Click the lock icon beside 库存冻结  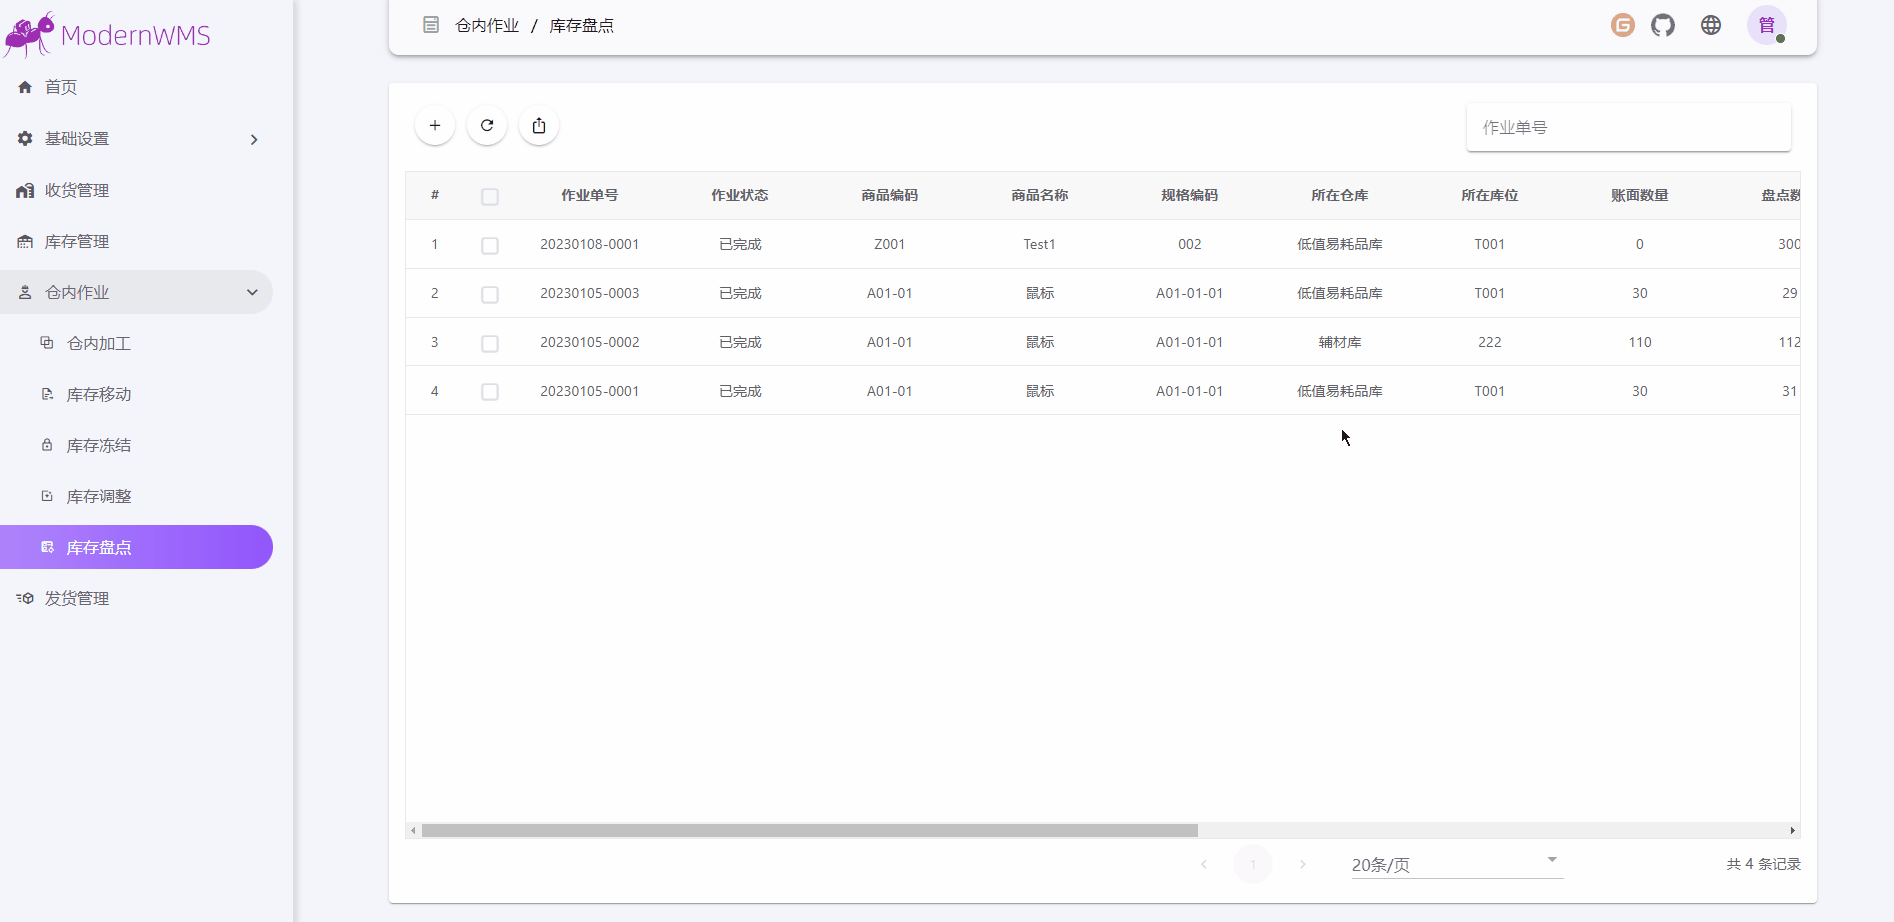point(47,445)
